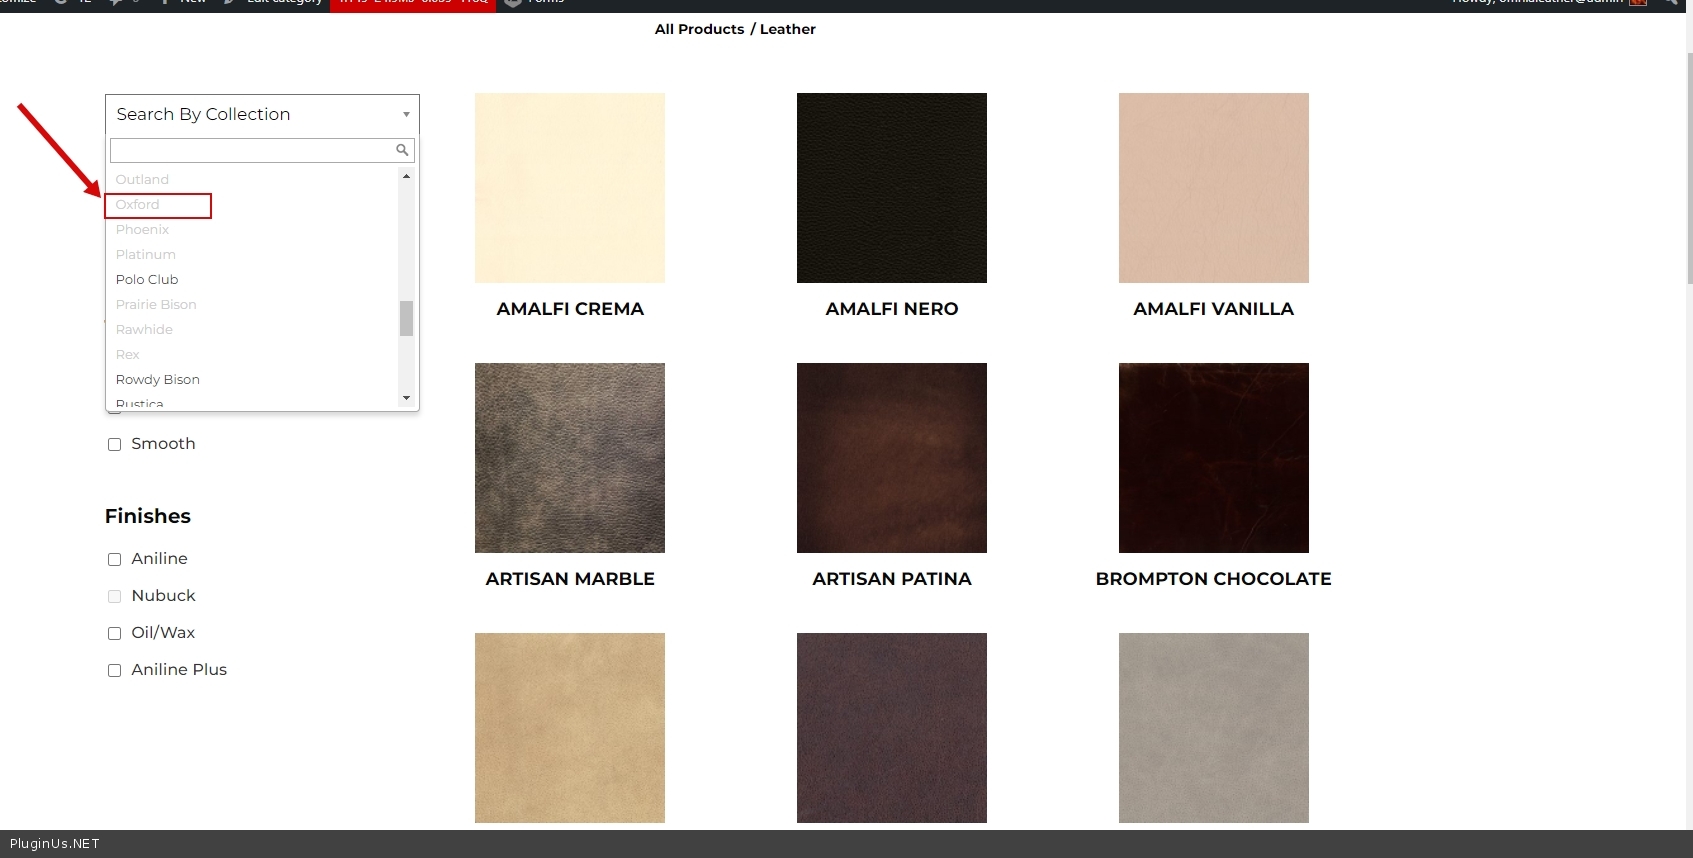Image resolution: width=1693 pixels, height=858 pixels.
Task: Open the Amalfi Vanilla product title
Action: (x=1213, y=309)
